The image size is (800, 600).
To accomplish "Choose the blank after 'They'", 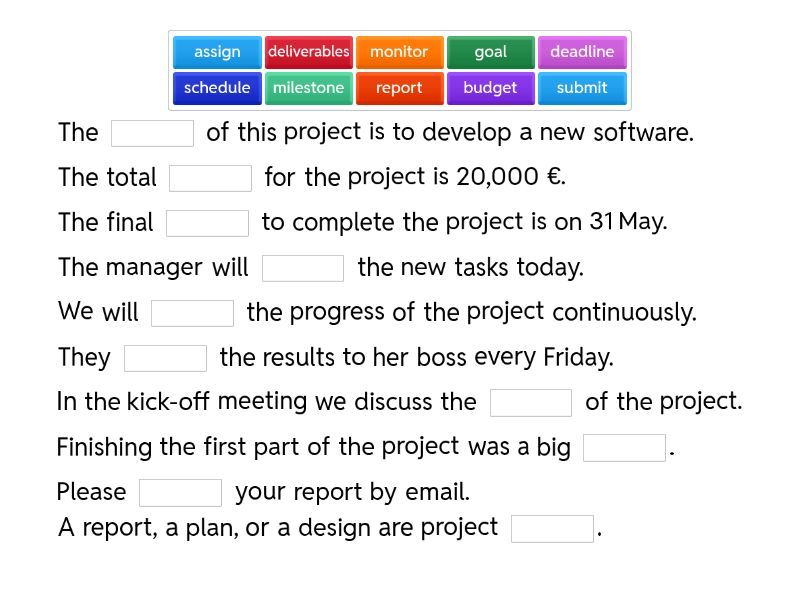I will pyautogui.click(x=165, y=358).
